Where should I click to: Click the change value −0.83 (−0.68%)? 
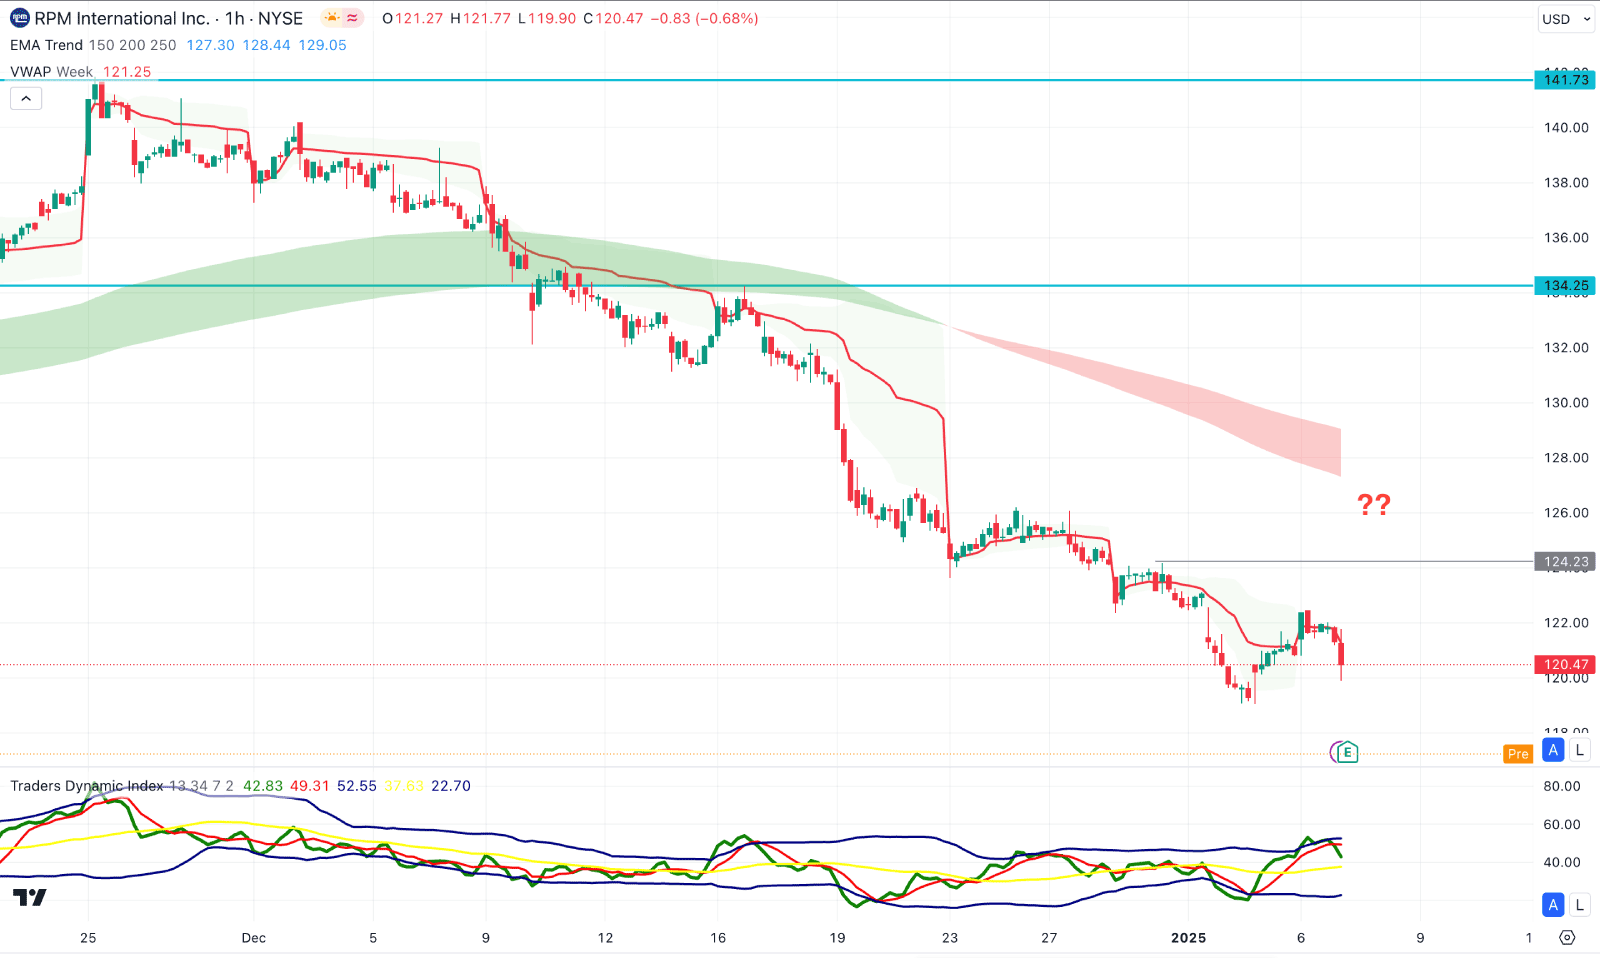pos(704,18)
